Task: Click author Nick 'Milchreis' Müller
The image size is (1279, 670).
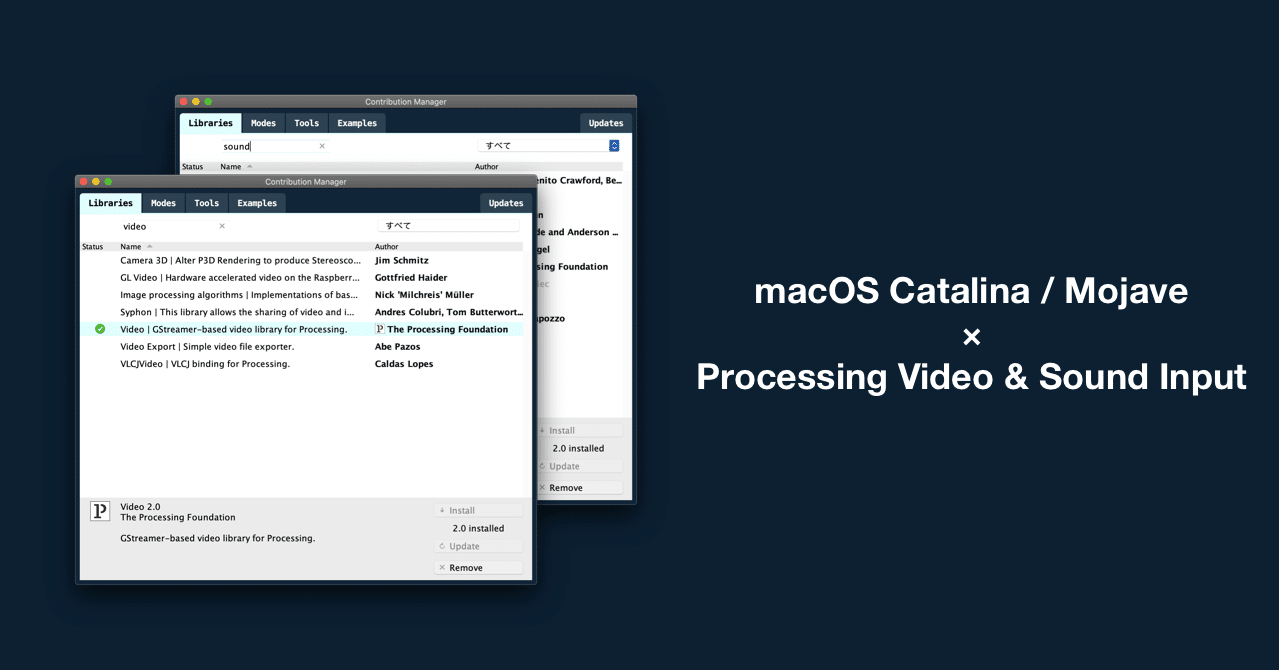Action: (x=425, y=295)
